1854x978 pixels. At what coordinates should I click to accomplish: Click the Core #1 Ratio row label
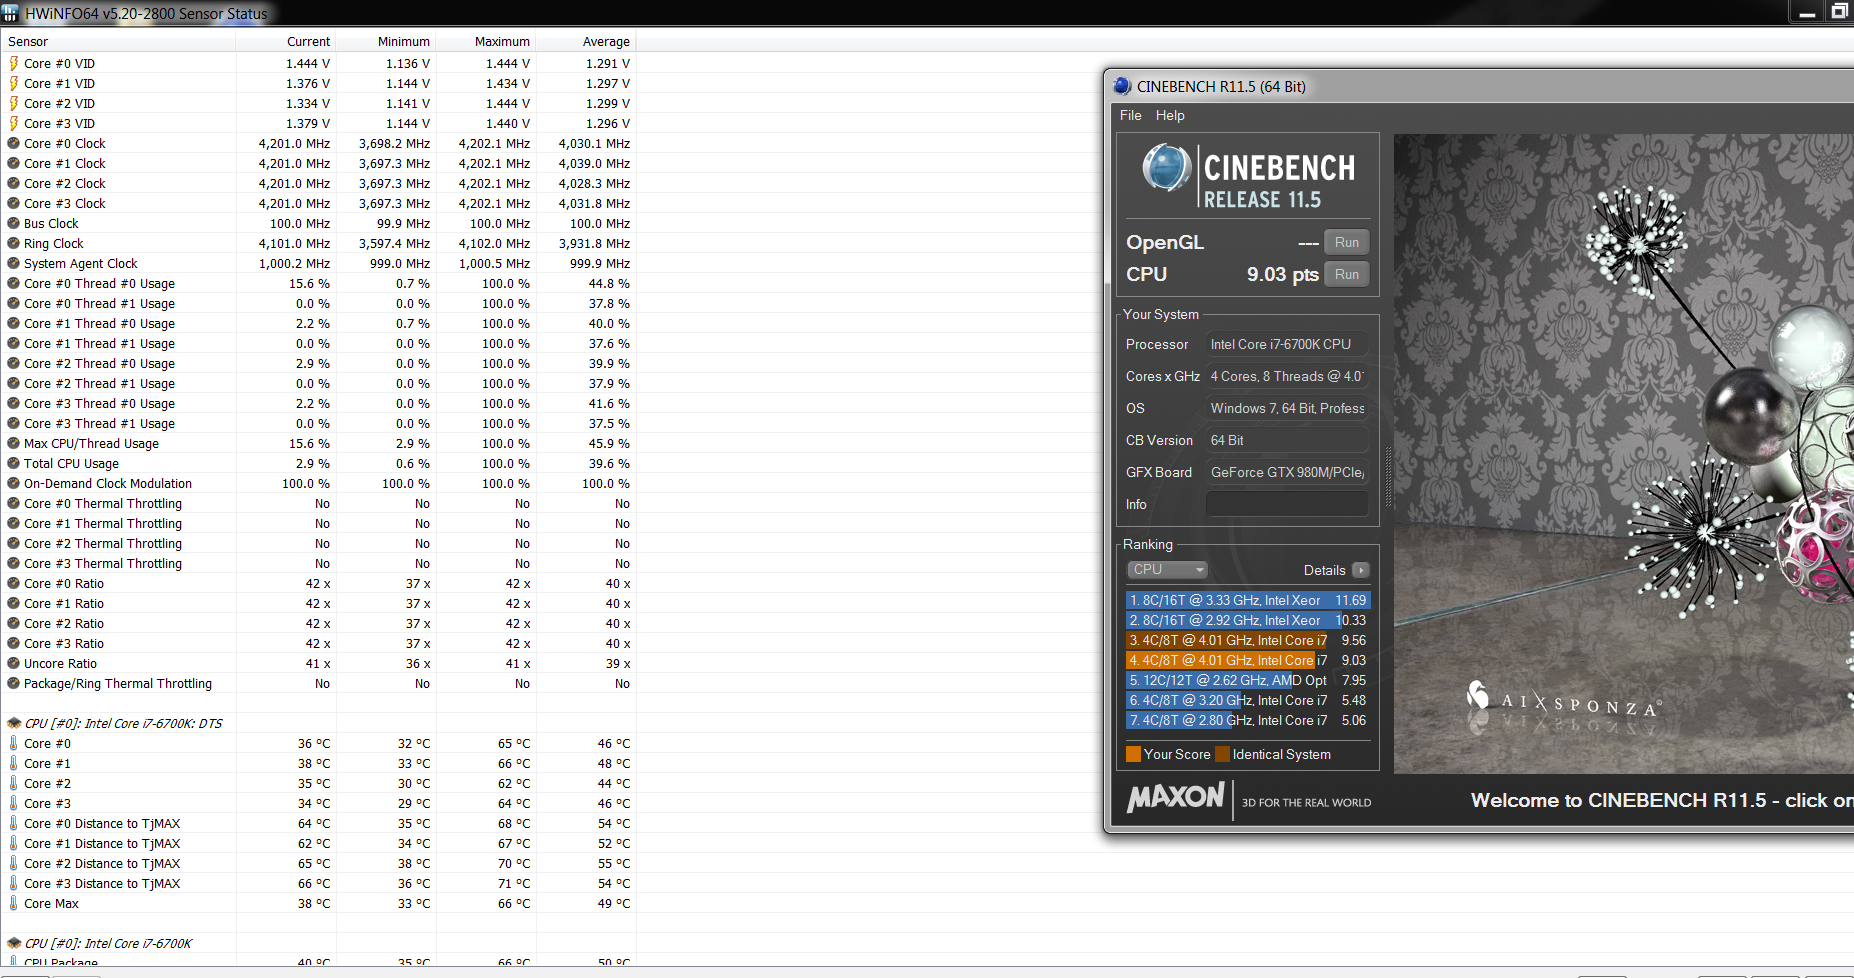coord(64,603)
